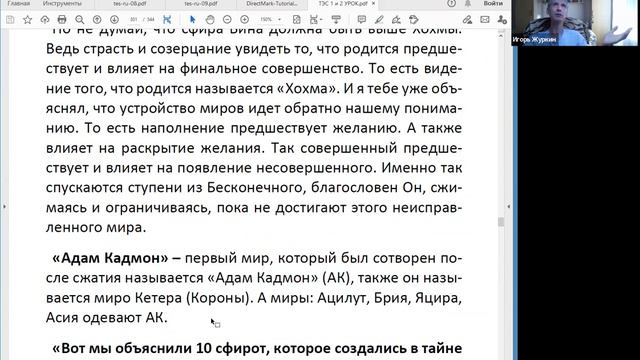This screenshot has width=640, height=360.
Task: Open the notifications bell
Action: pos(468,4)
